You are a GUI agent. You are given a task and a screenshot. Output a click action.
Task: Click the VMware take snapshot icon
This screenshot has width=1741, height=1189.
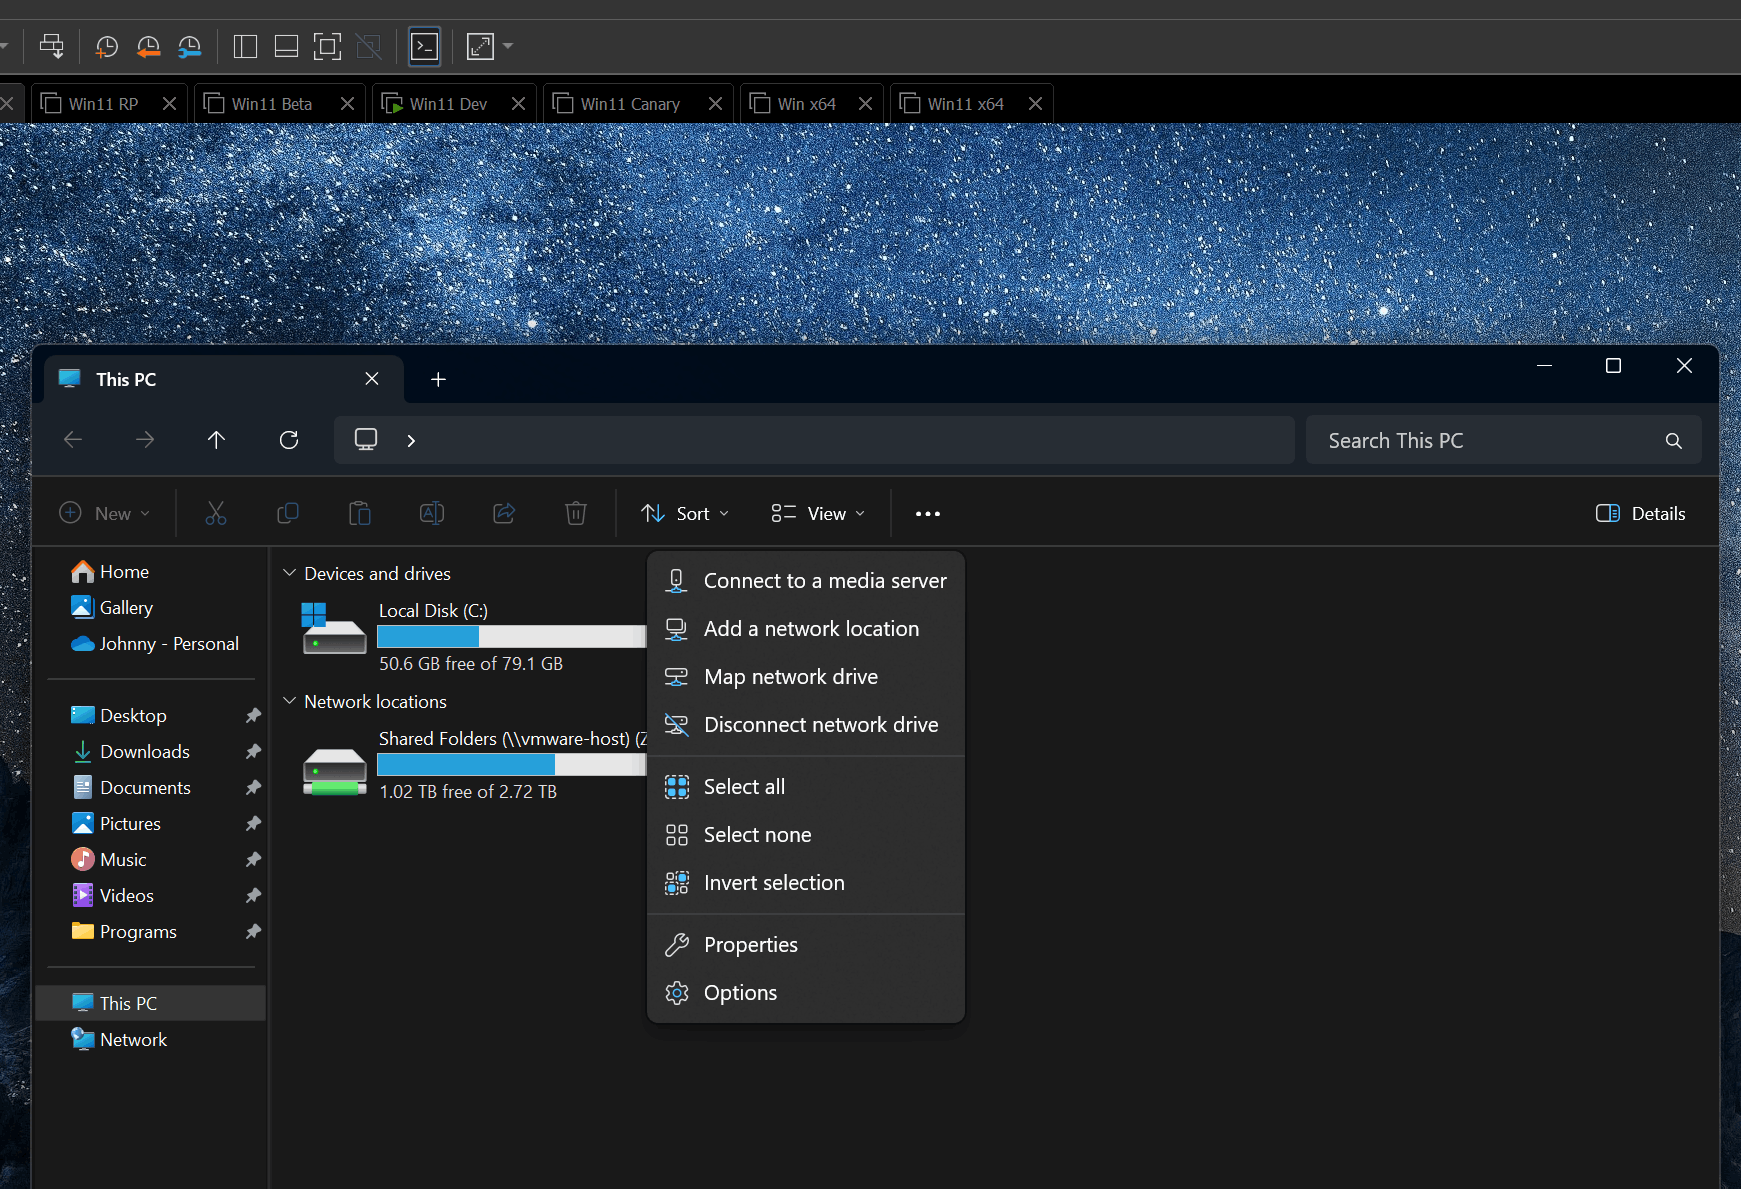click(x=107, y=46)
